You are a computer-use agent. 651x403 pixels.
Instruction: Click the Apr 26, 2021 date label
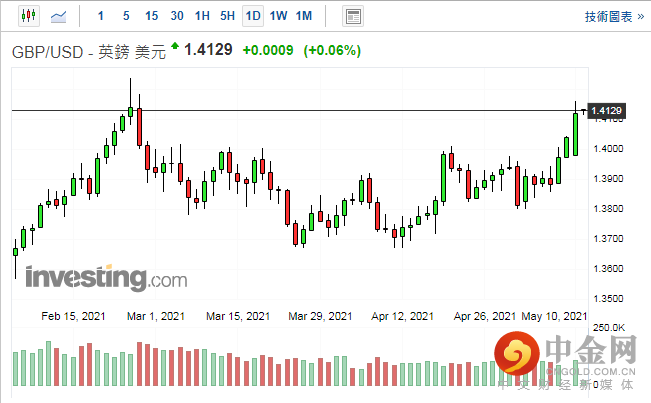485,316
